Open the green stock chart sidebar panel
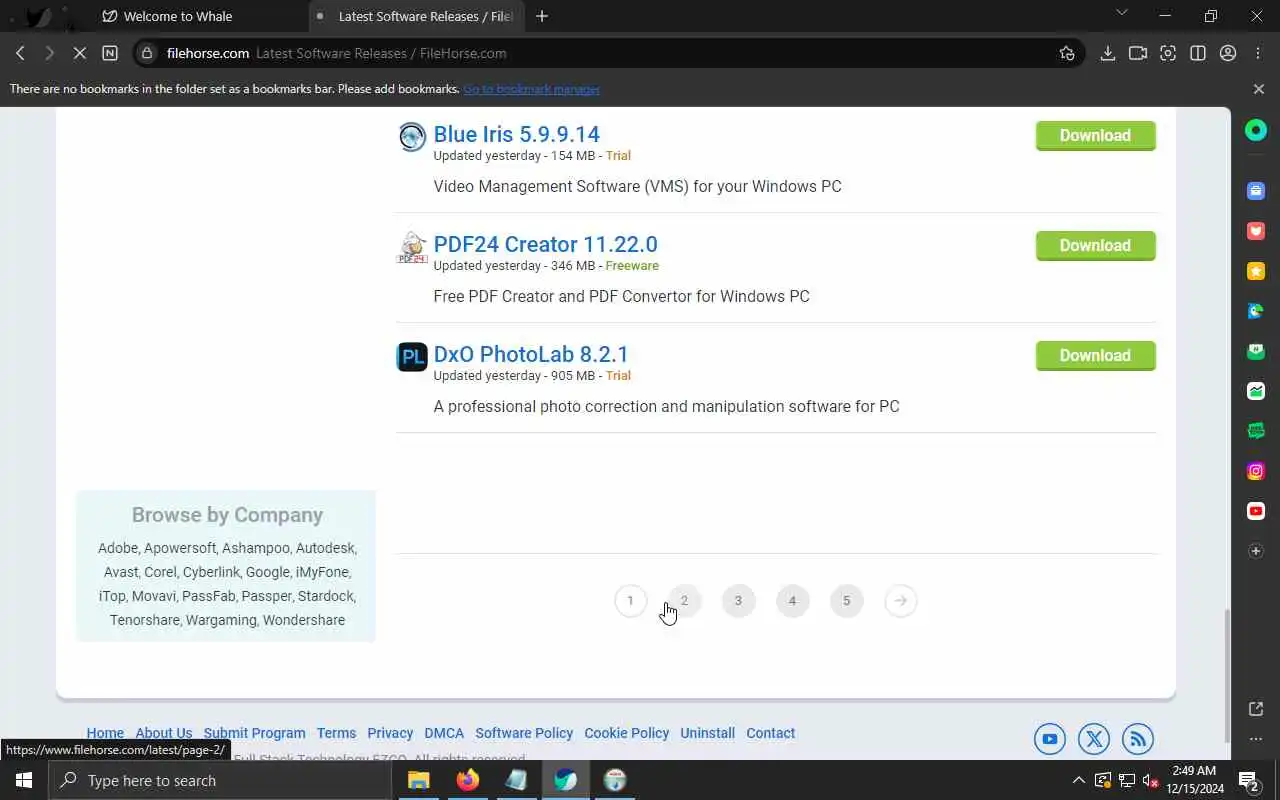Viewport: 1280px width, 800px height. 1256,391
